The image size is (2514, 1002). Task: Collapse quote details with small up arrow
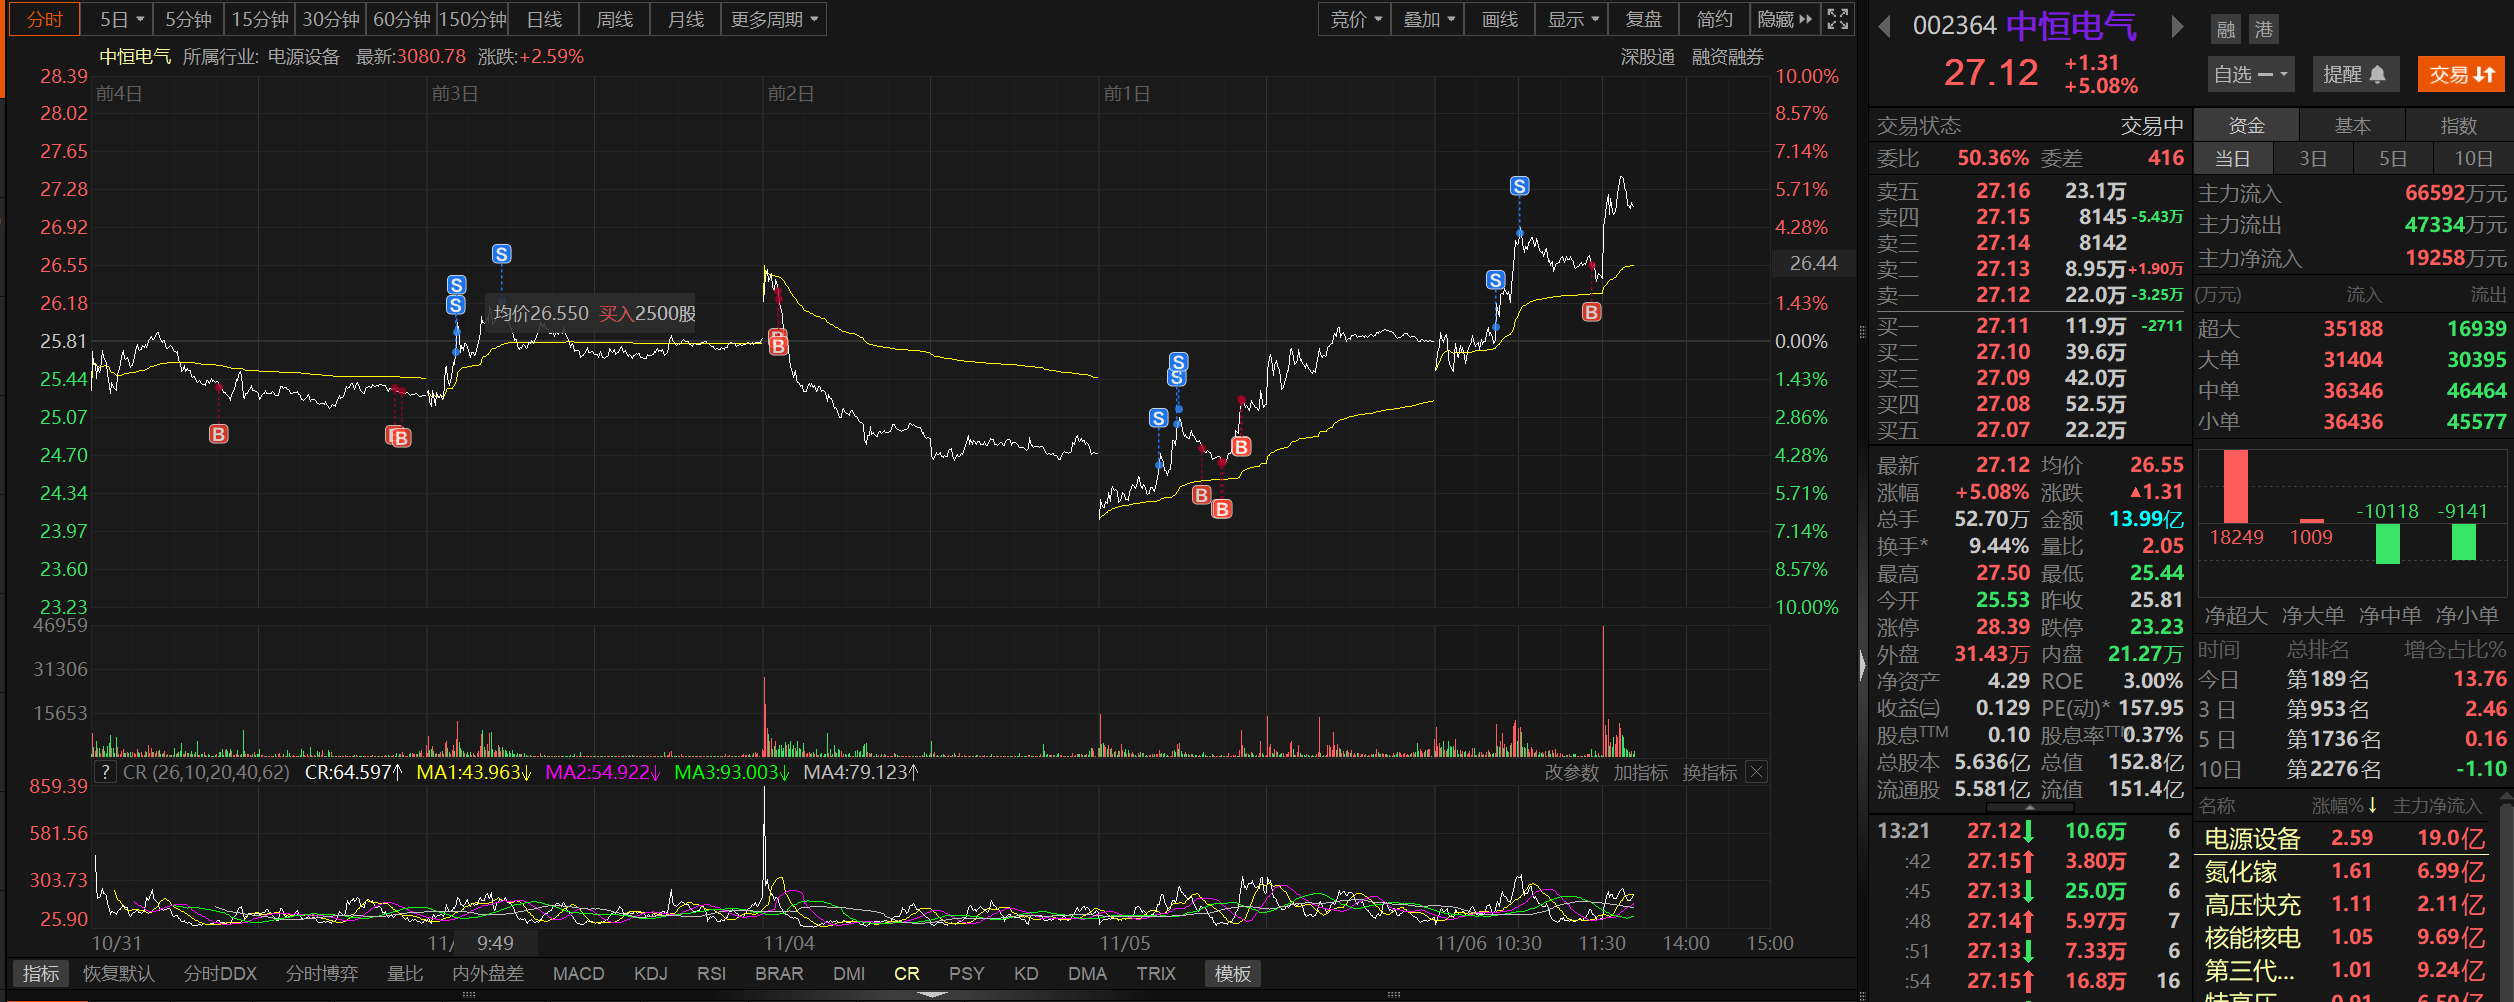pos(2029,807)
